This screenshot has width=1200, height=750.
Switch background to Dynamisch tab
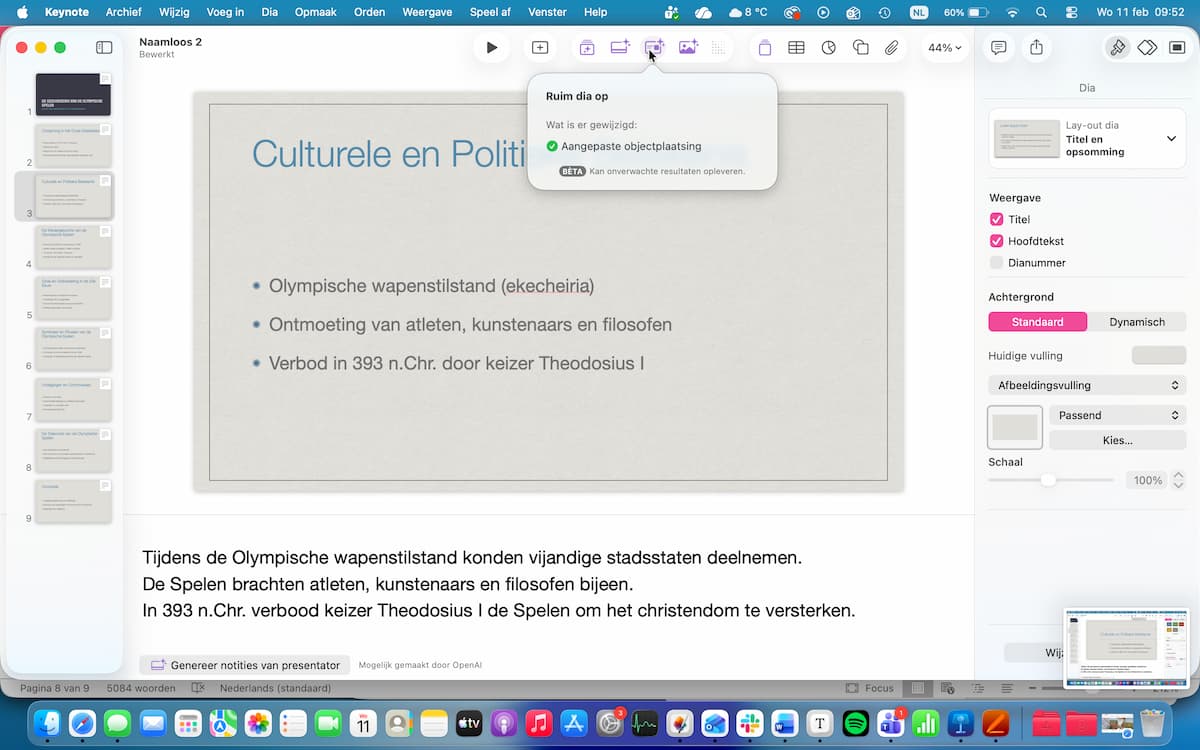pyautogui.click(x=1137, y=322)
